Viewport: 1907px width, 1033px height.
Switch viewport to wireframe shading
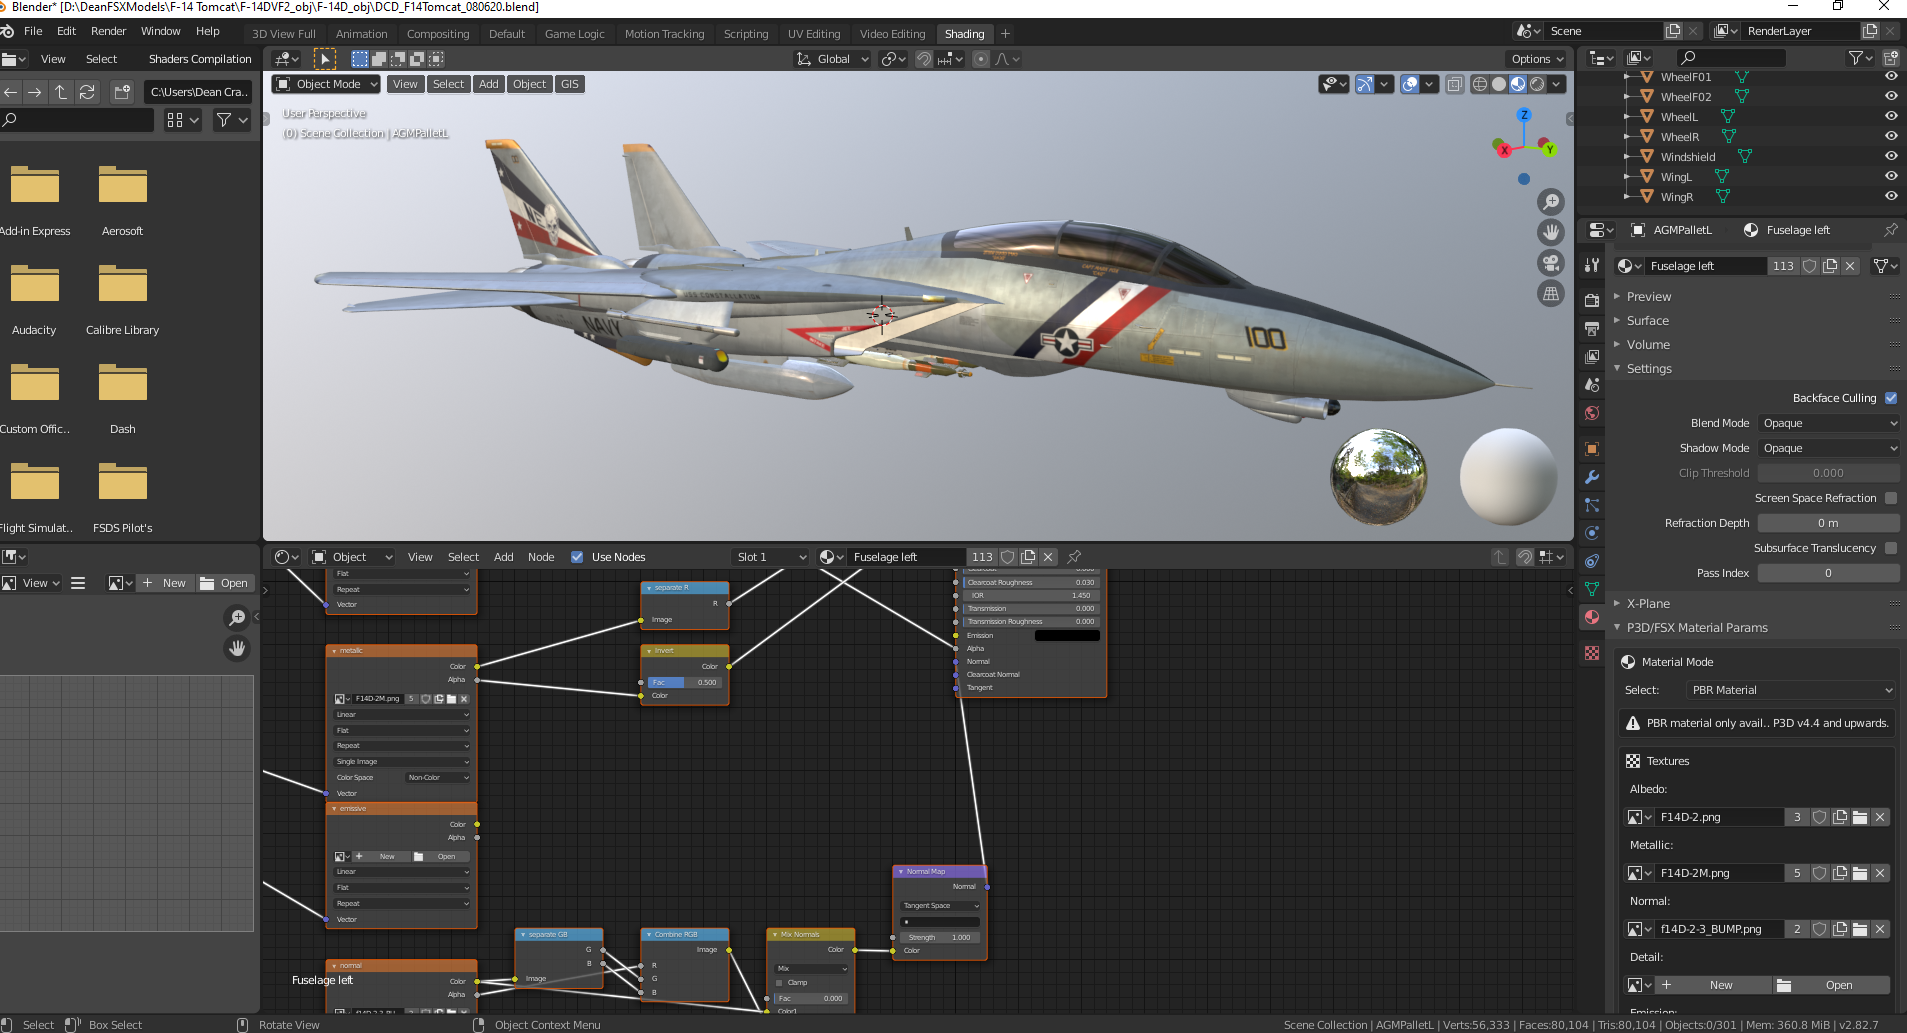1480,84
